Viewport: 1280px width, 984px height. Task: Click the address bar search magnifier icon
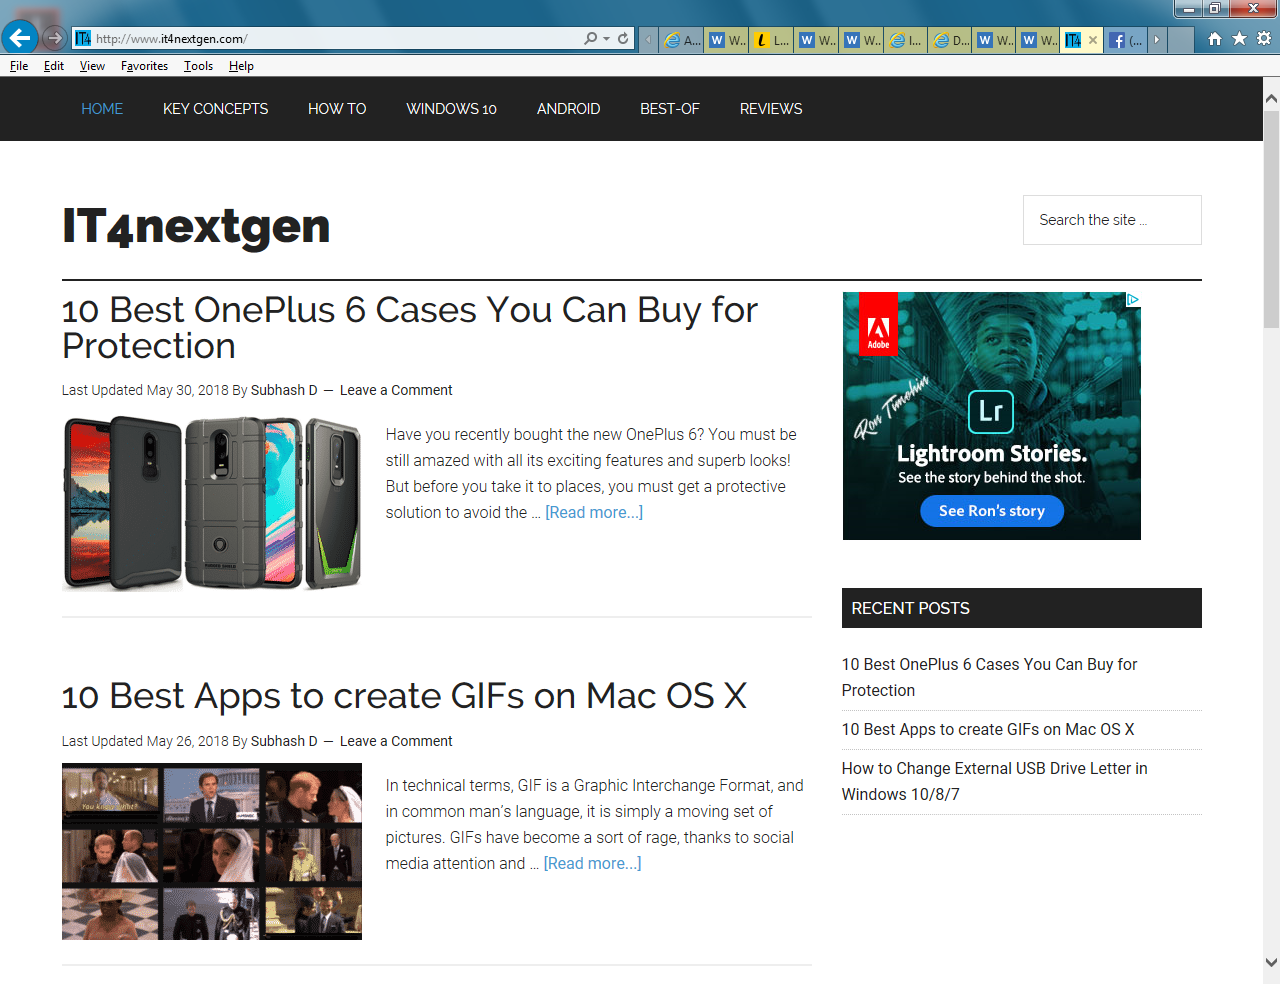coord(590,39)
